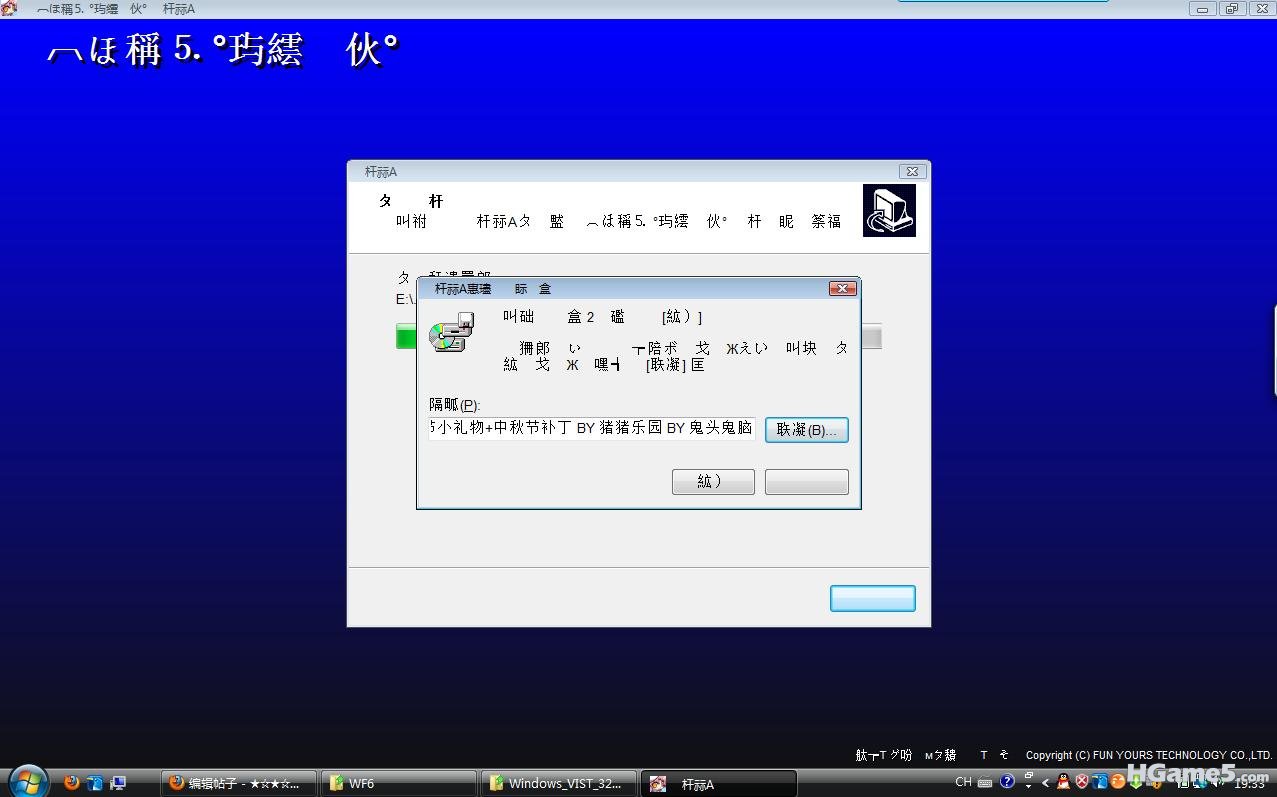
Task: Click the on-screen keyboard icon beside CH
Action: point(985,782)
